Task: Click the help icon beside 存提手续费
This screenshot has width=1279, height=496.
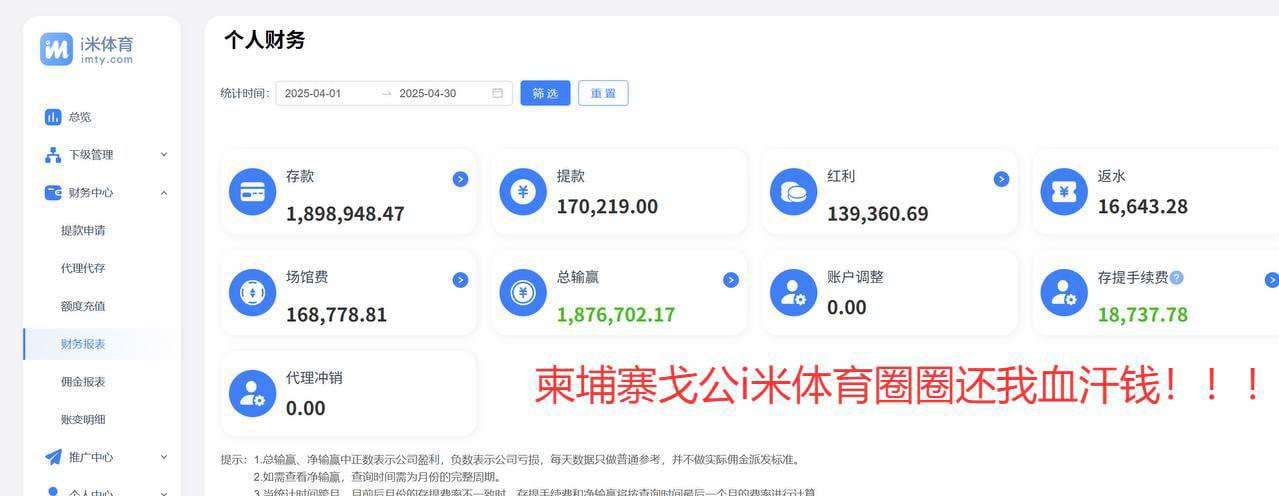Action: 1176,277
